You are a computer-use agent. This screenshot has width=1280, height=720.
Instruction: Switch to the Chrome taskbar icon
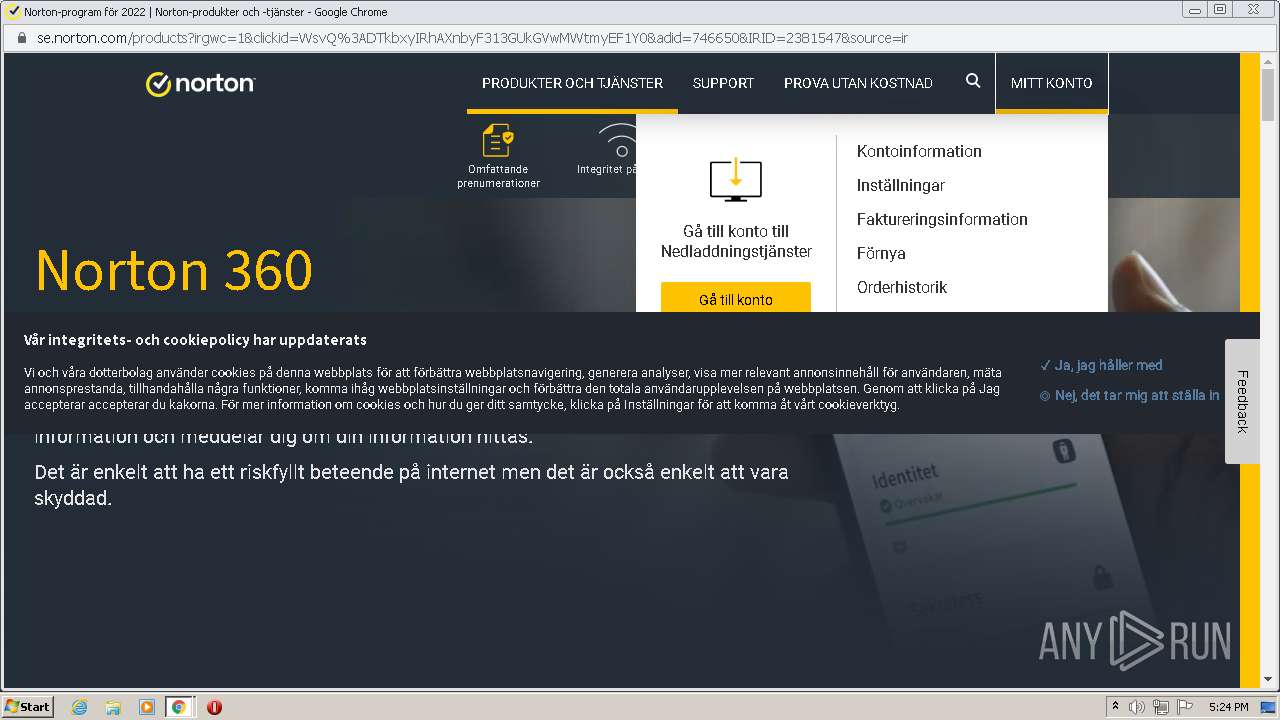point(179,707)
